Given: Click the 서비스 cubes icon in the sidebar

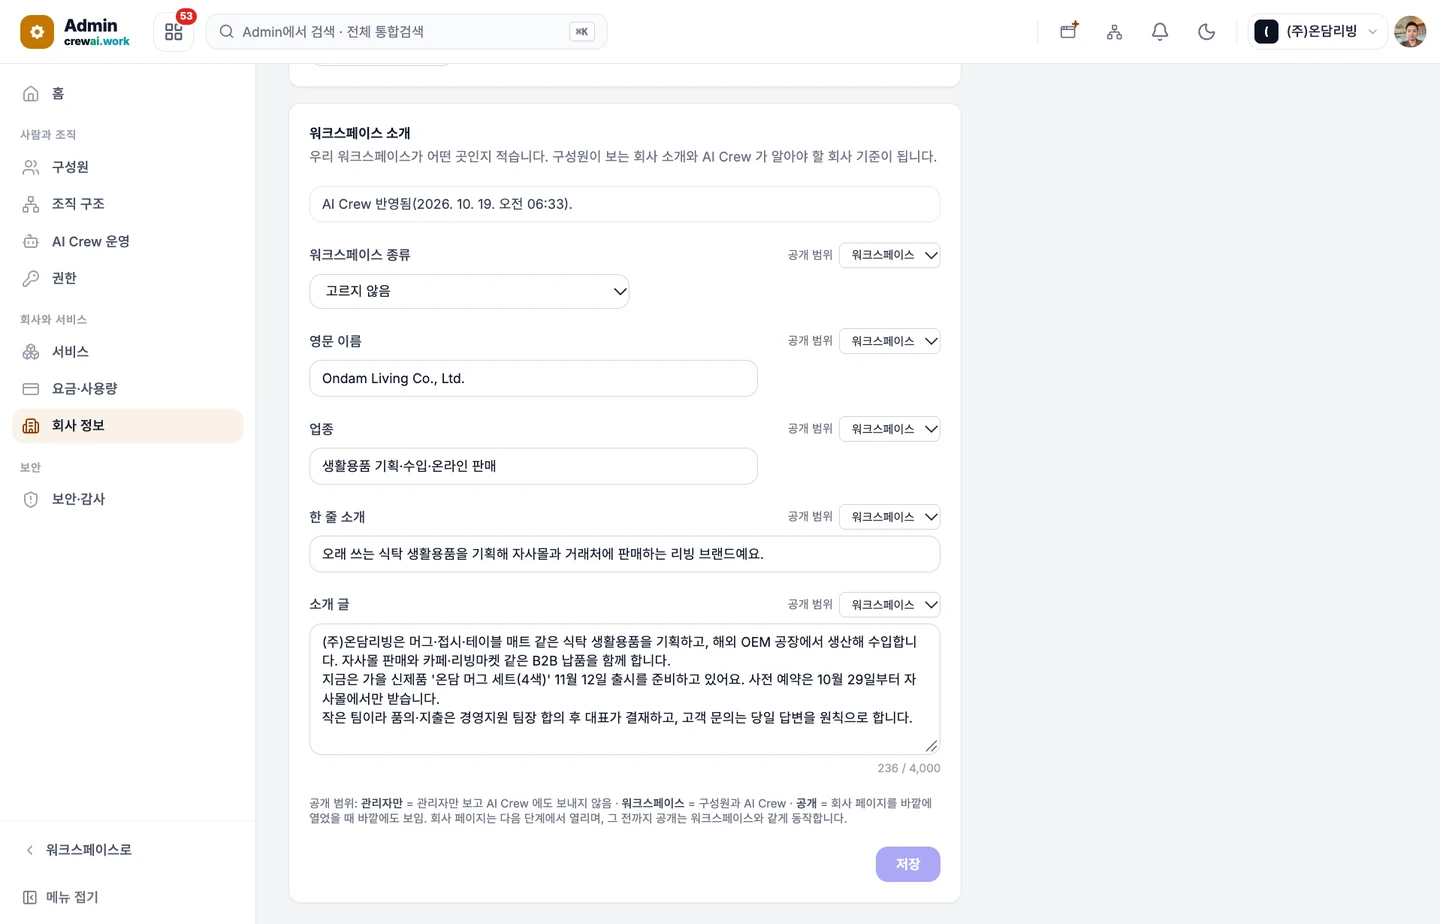Looking at the screenshot, I should pyautogui.click(x=31, y=352).
